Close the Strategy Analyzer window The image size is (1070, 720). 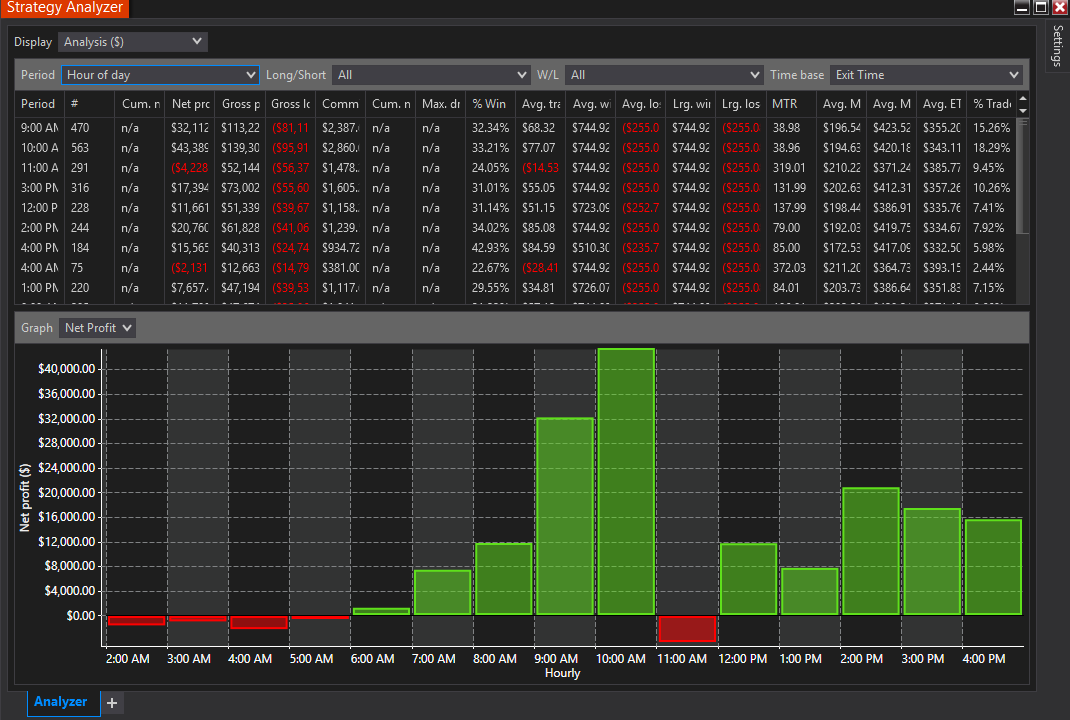[x=1060, y=8]
